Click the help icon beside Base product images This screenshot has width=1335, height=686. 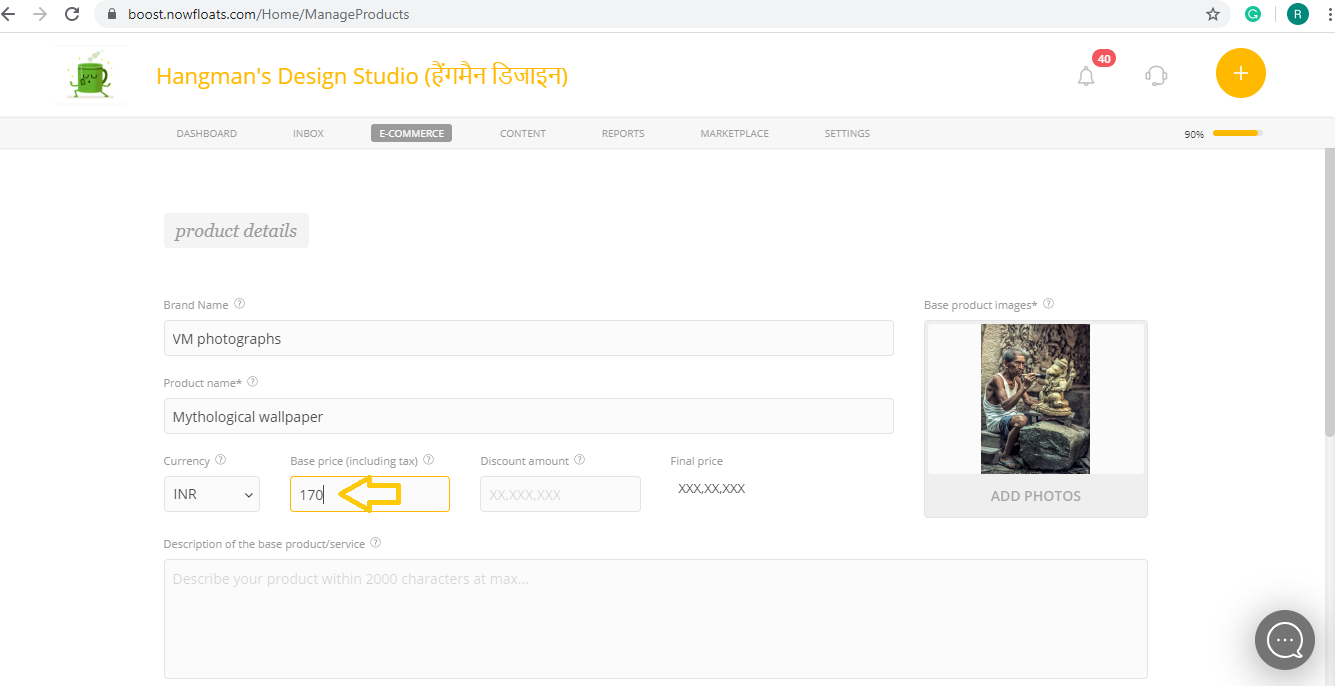pyautogui.click(x=1048, y=304)
